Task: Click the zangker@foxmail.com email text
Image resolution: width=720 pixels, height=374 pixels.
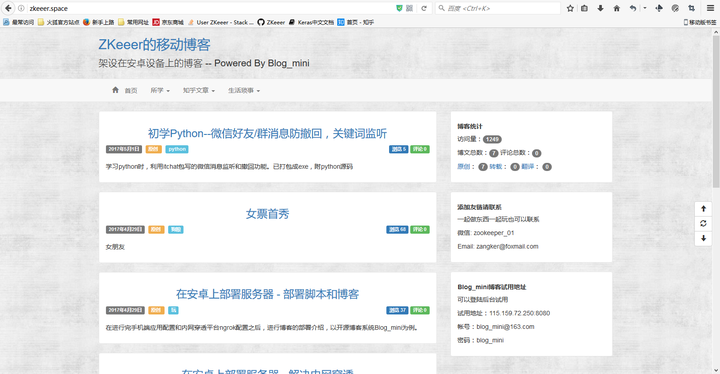Action: click(x=507, y=247)
